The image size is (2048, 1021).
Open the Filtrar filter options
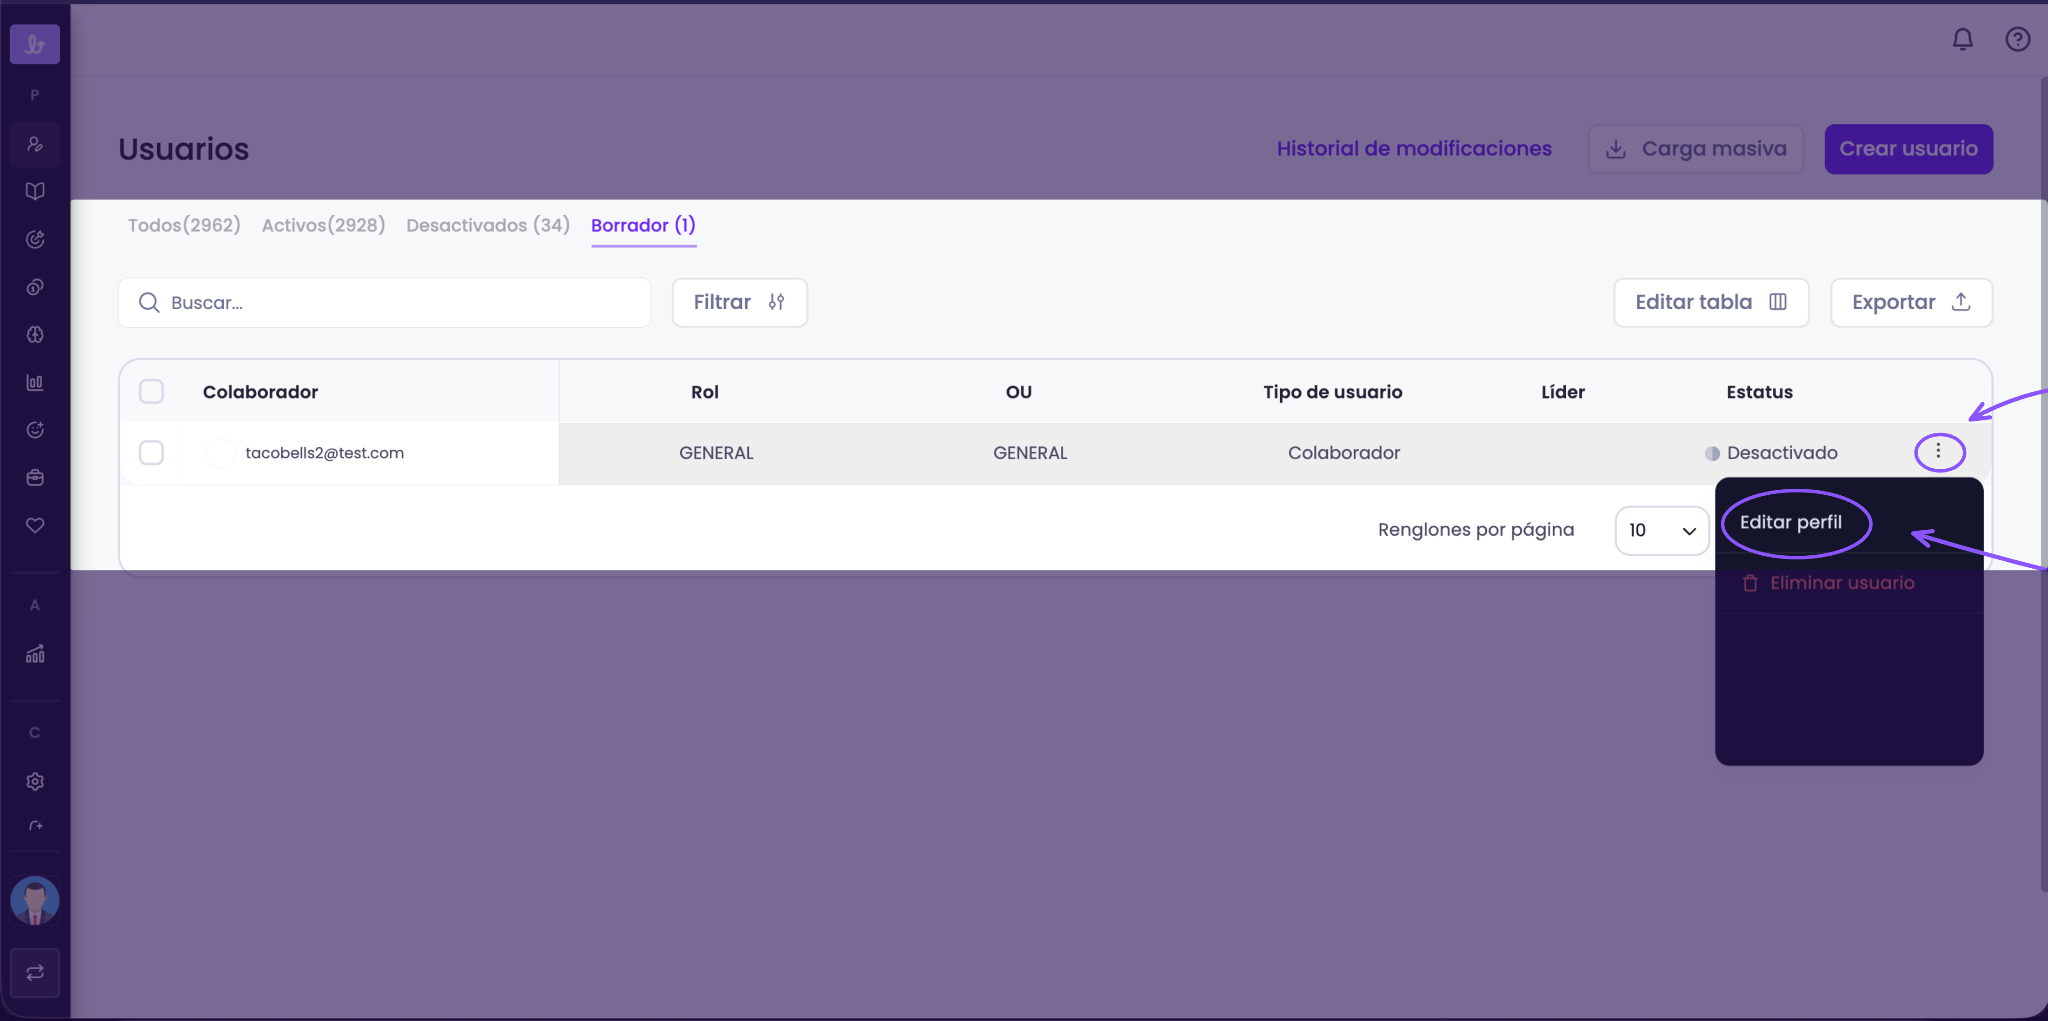[x=739, y=302]
